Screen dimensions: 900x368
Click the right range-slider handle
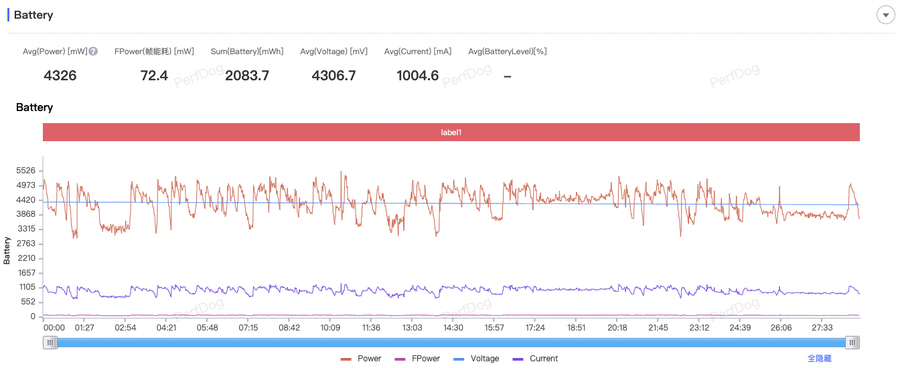tap(853, 343)
